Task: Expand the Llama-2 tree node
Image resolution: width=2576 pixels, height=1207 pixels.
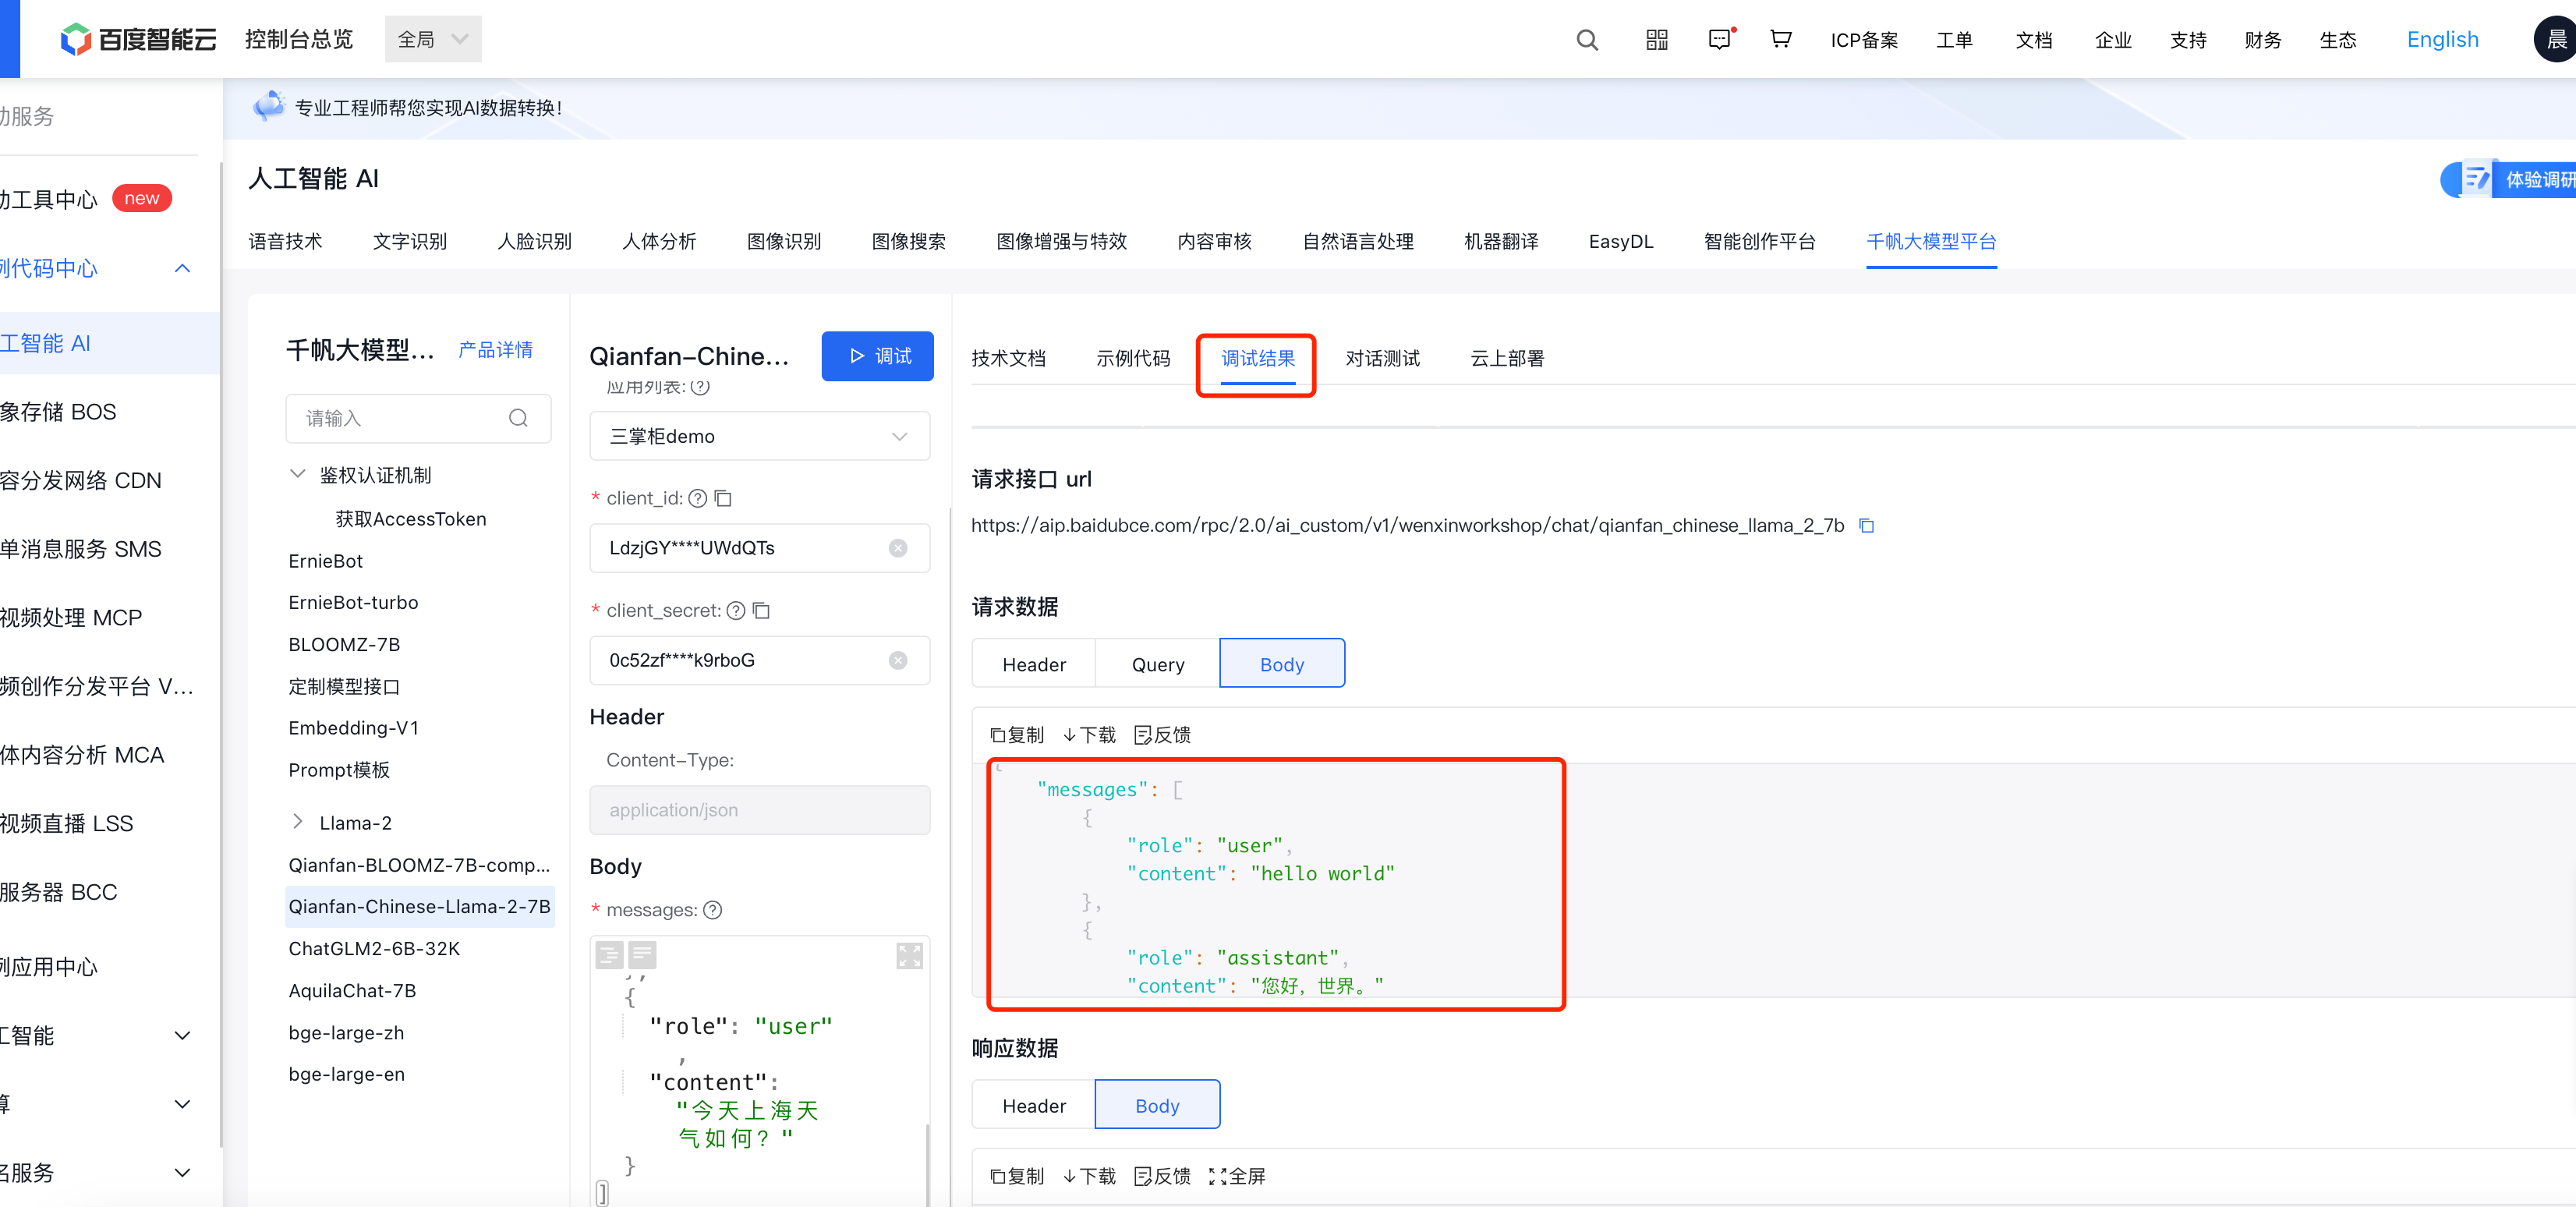Action: [298, 822]
